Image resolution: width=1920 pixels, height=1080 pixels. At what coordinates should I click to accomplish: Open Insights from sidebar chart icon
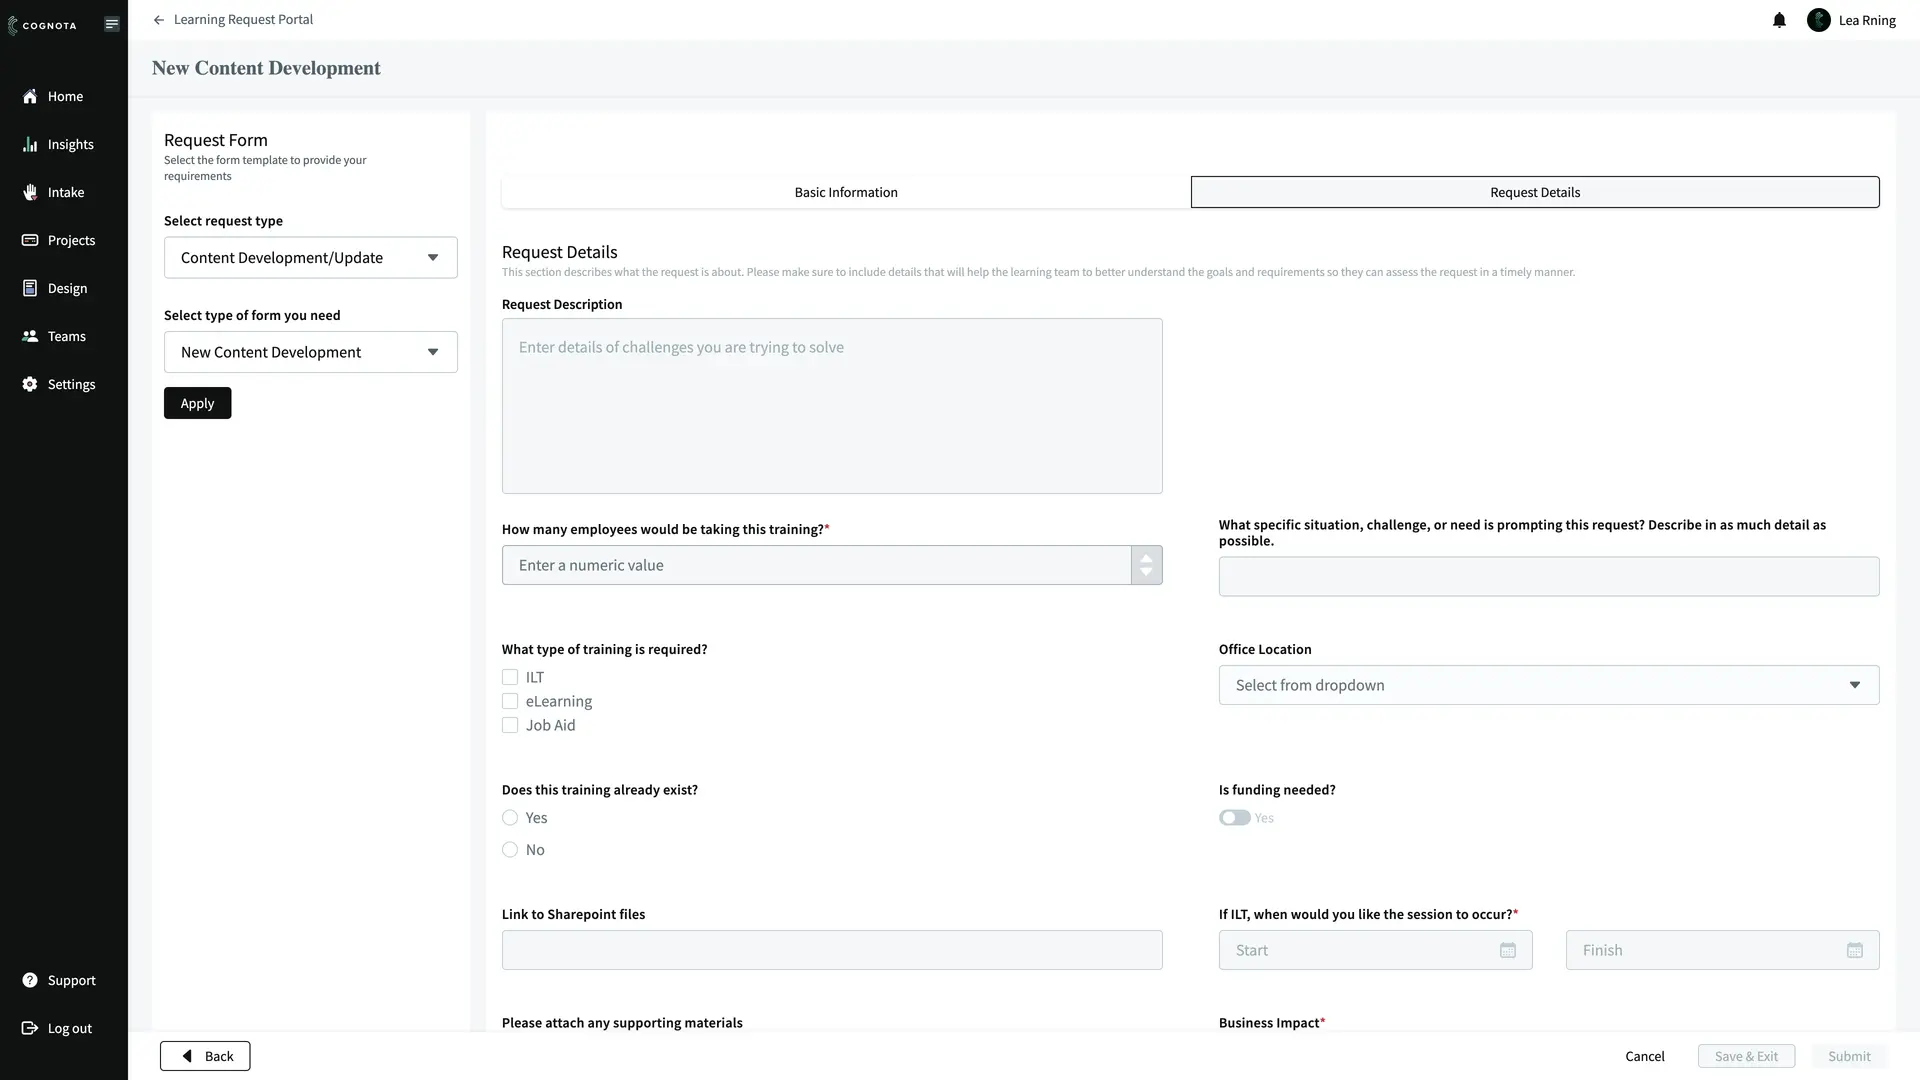coord(30,144)
